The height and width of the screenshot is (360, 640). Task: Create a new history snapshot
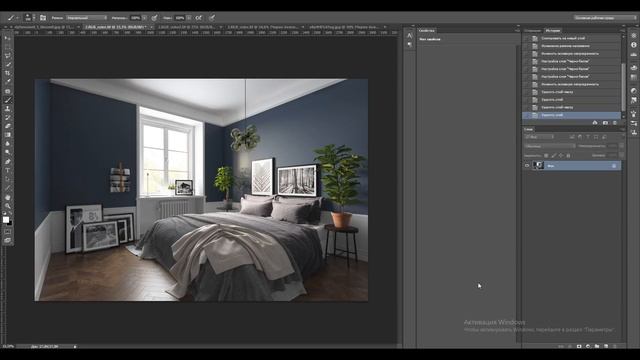605,122
